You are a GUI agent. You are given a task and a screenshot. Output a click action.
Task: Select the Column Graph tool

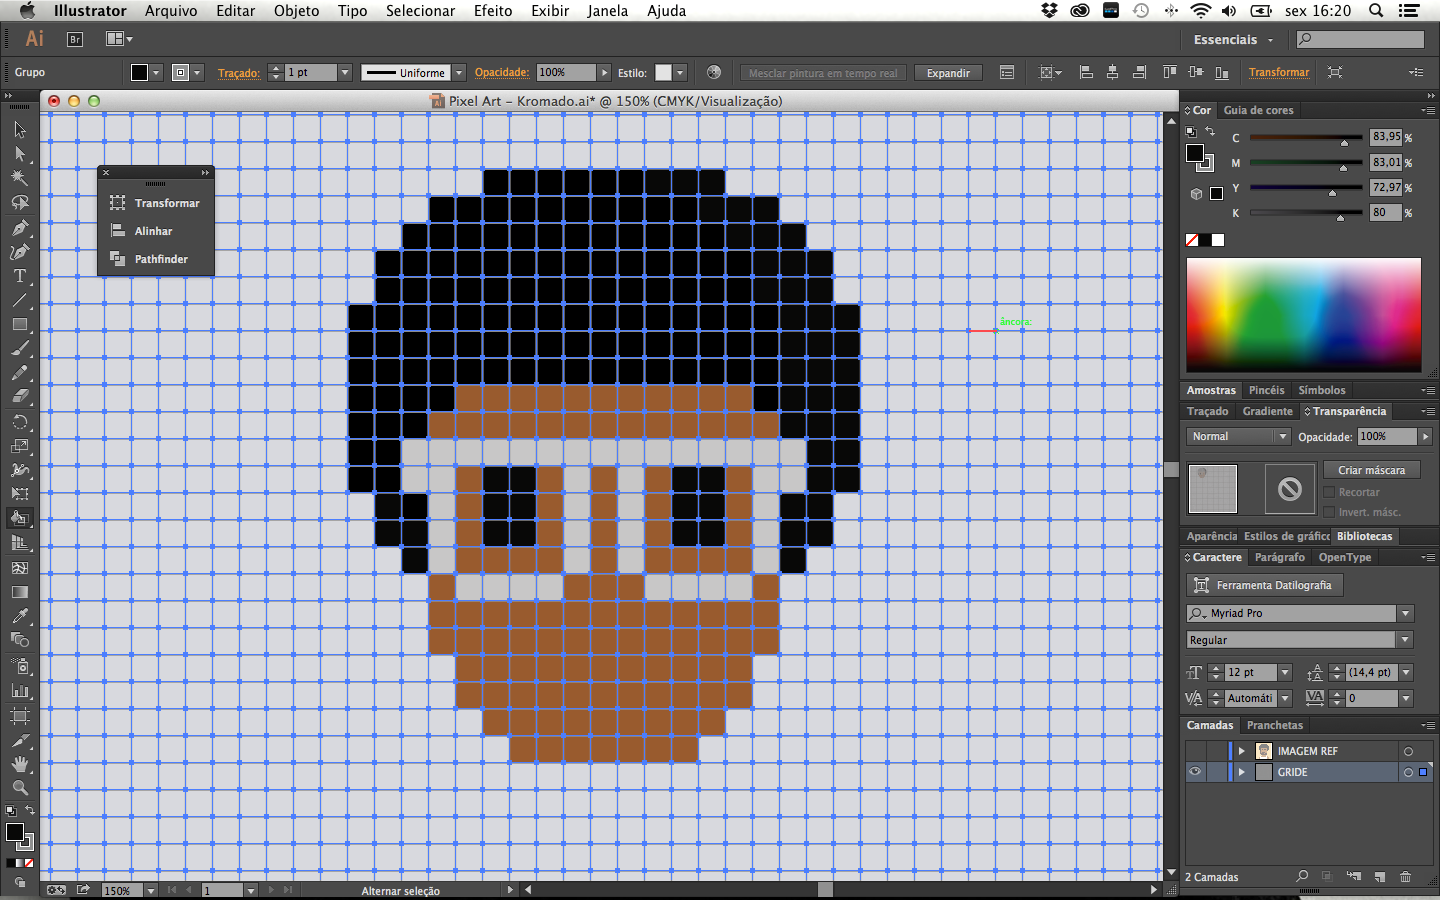point(20,690)
